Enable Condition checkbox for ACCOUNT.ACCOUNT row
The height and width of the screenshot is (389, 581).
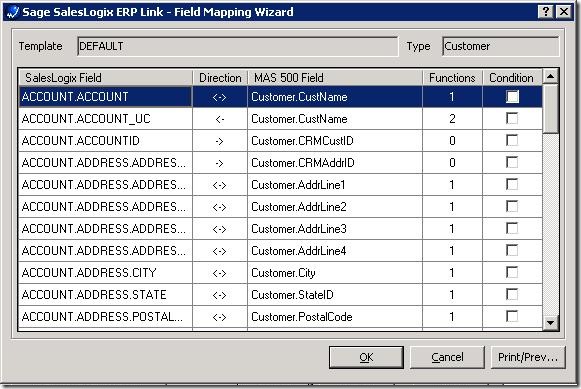[512, 97]
